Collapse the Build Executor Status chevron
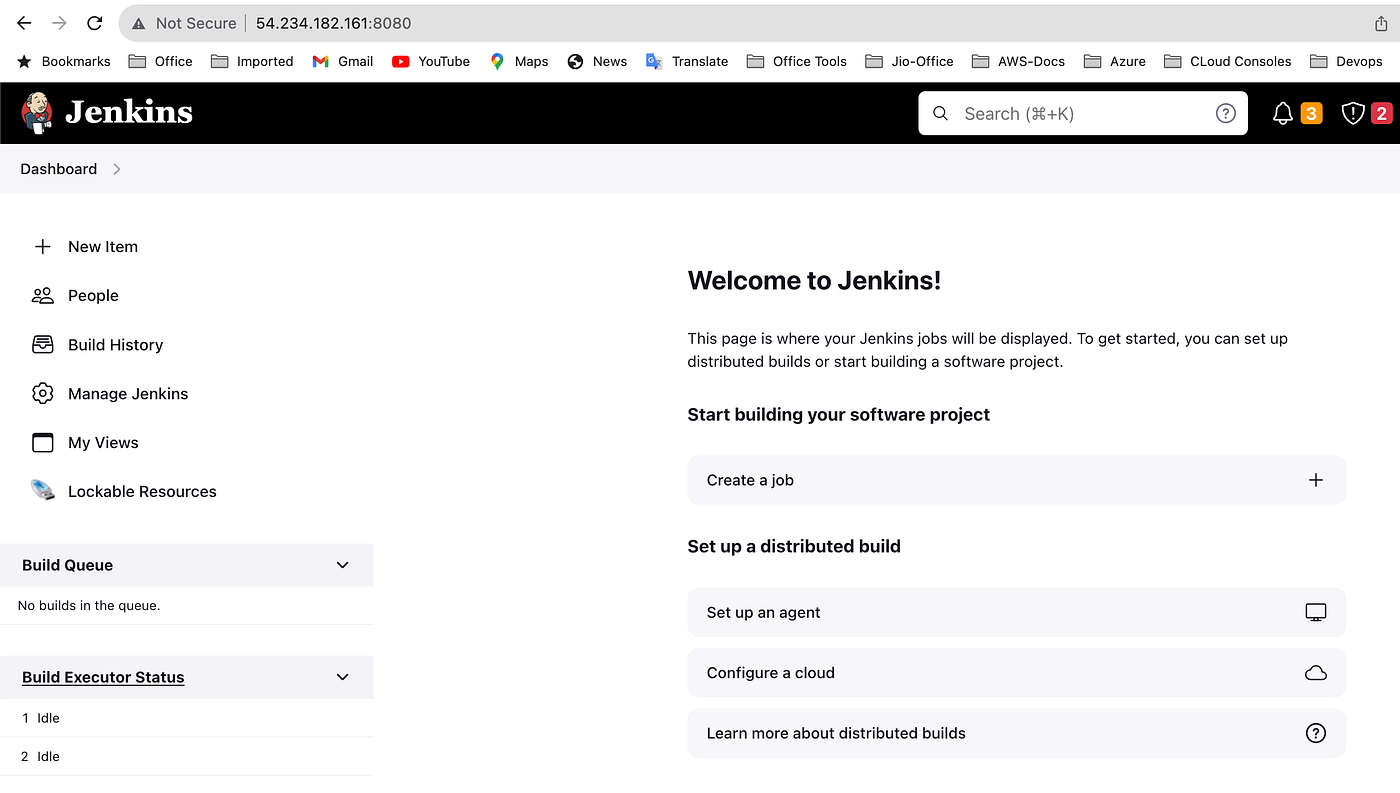 click(x=343, y=677)
